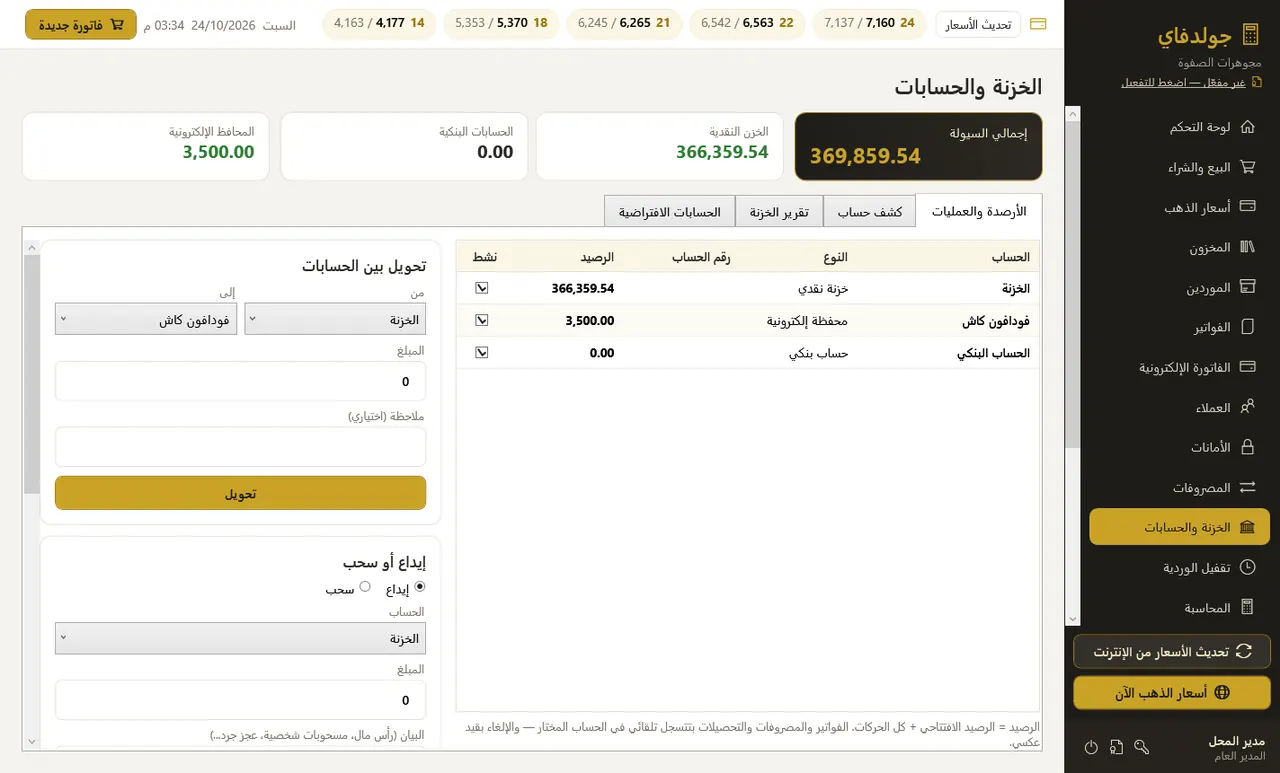Select the arrows icon beside المصروفات

(1247, 487)
